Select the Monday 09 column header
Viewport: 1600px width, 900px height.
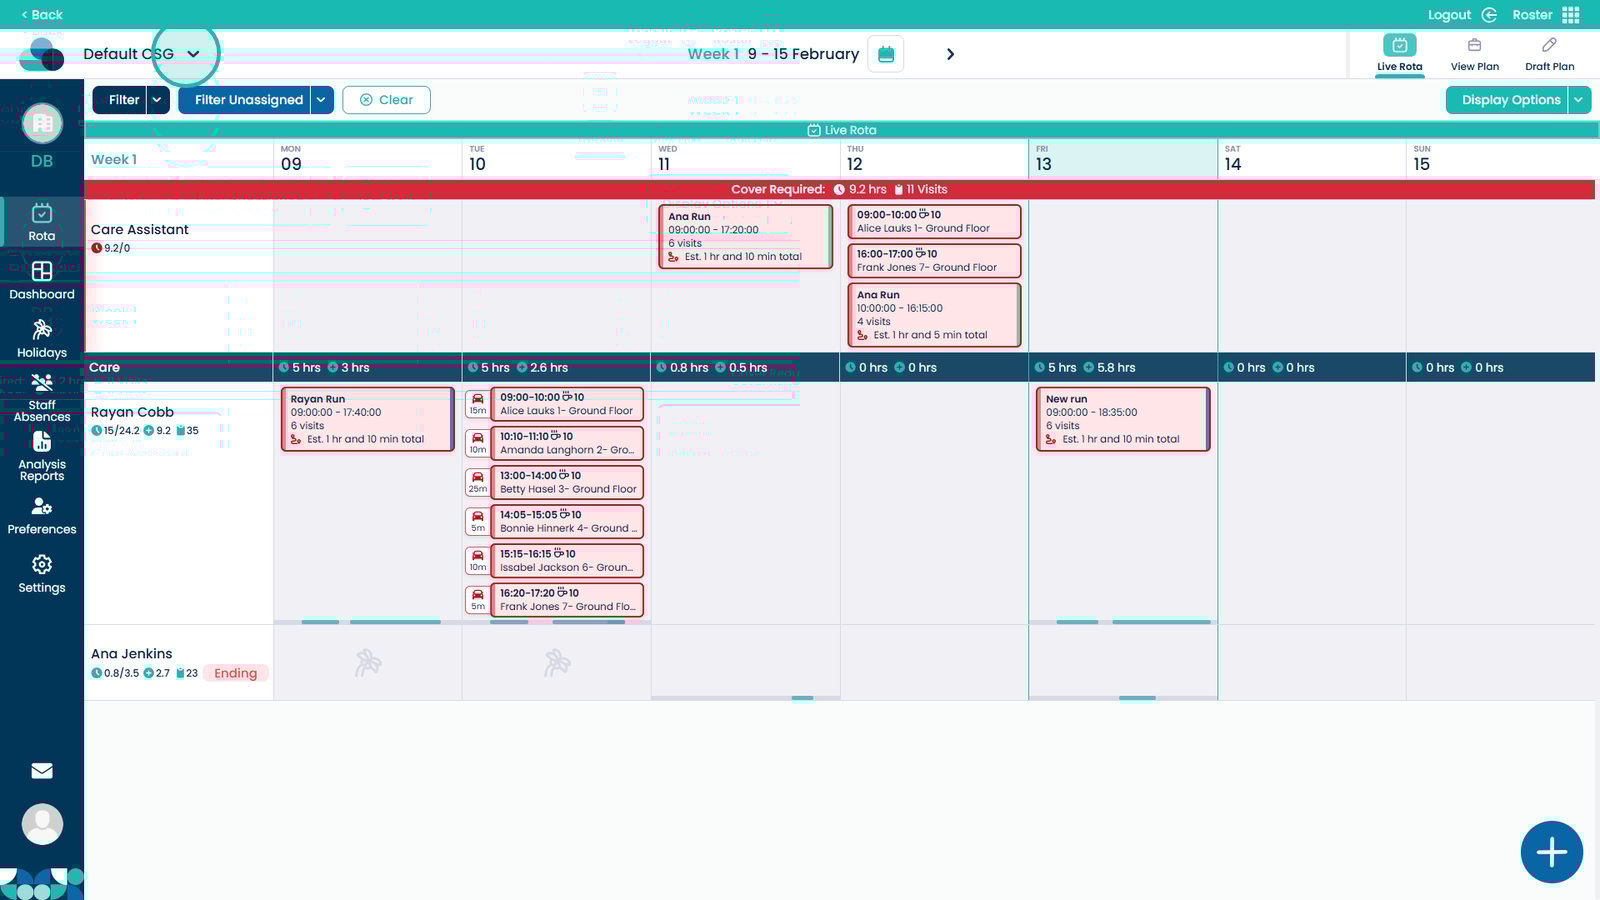point(368,159)
